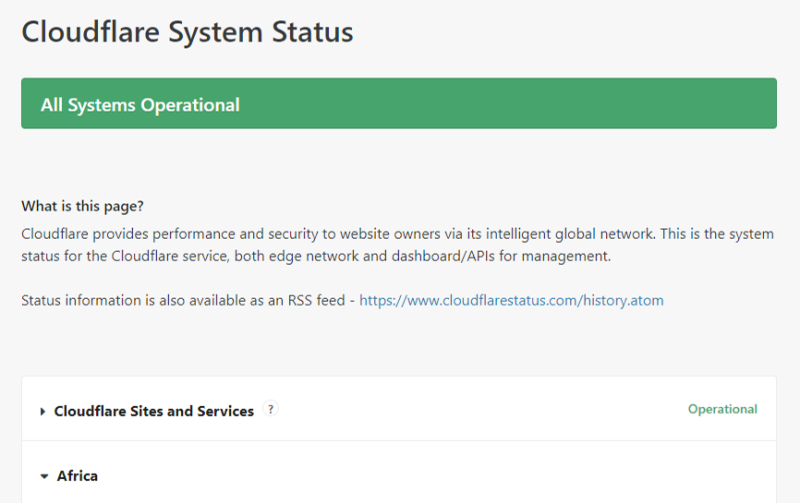
Task: Collapse the Africa region arrow
Action: tap(44, 476)
